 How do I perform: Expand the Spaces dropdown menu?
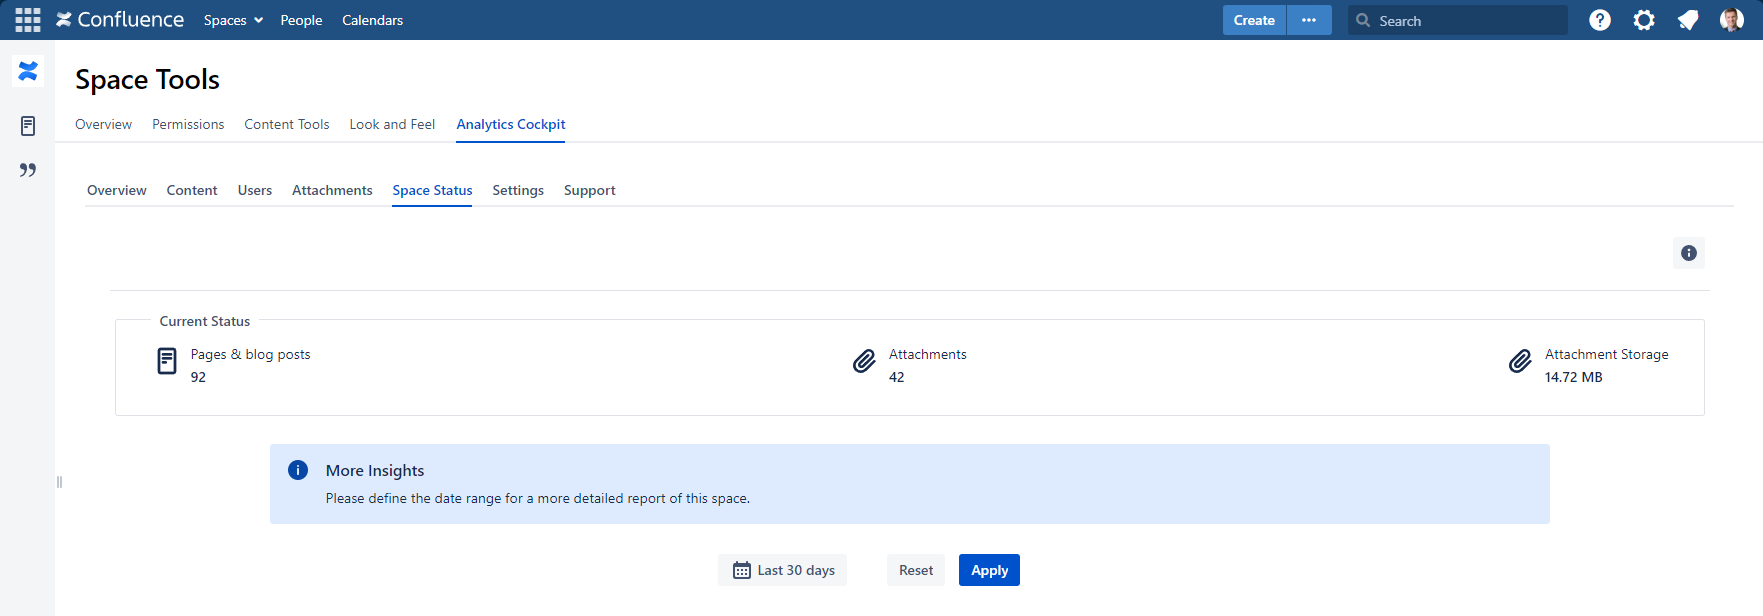pyautogui.click(x=233, y=20)
